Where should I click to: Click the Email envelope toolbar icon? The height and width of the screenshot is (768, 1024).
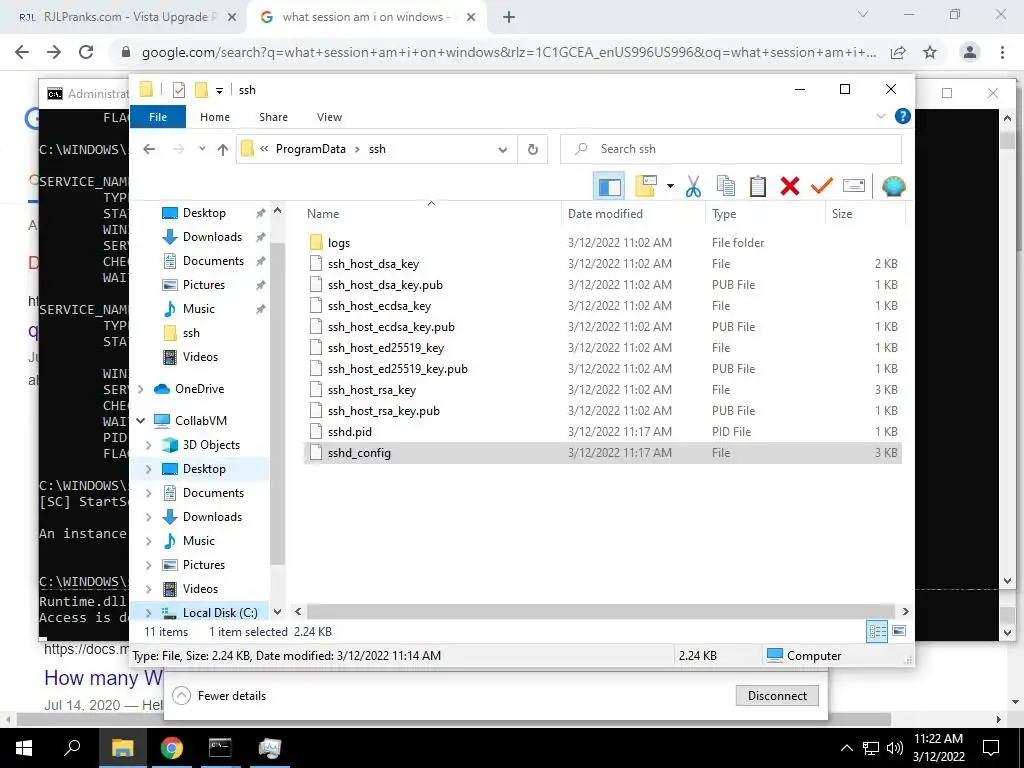854,187
